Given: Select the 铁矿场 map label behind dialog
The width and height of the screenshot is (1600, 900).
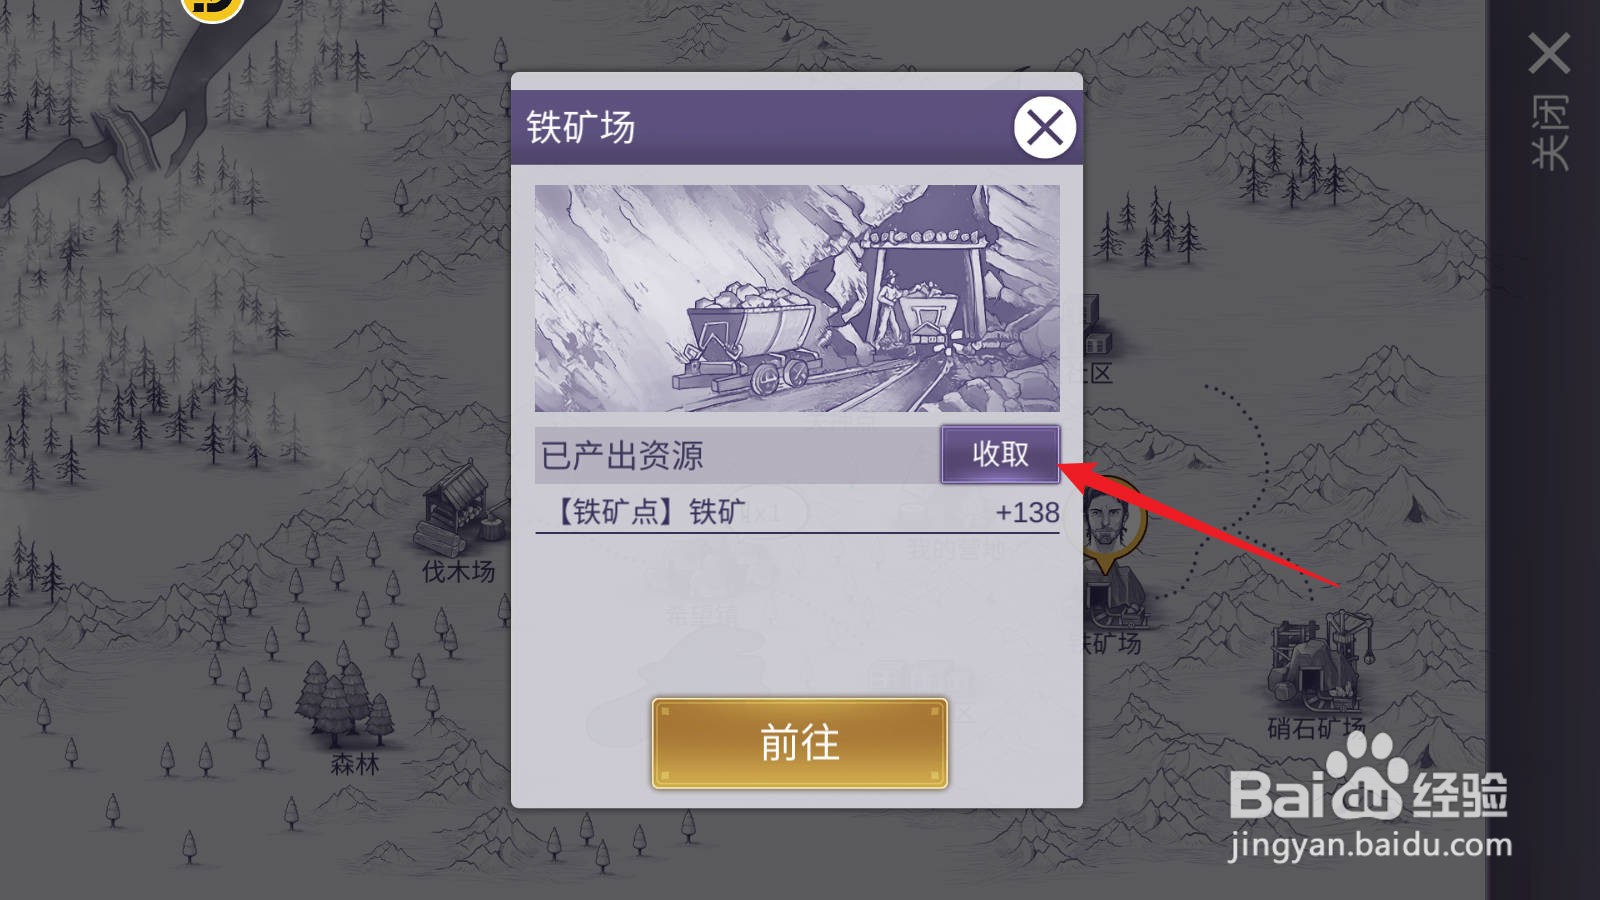Looking at the screenshot, I should 1112,643.
